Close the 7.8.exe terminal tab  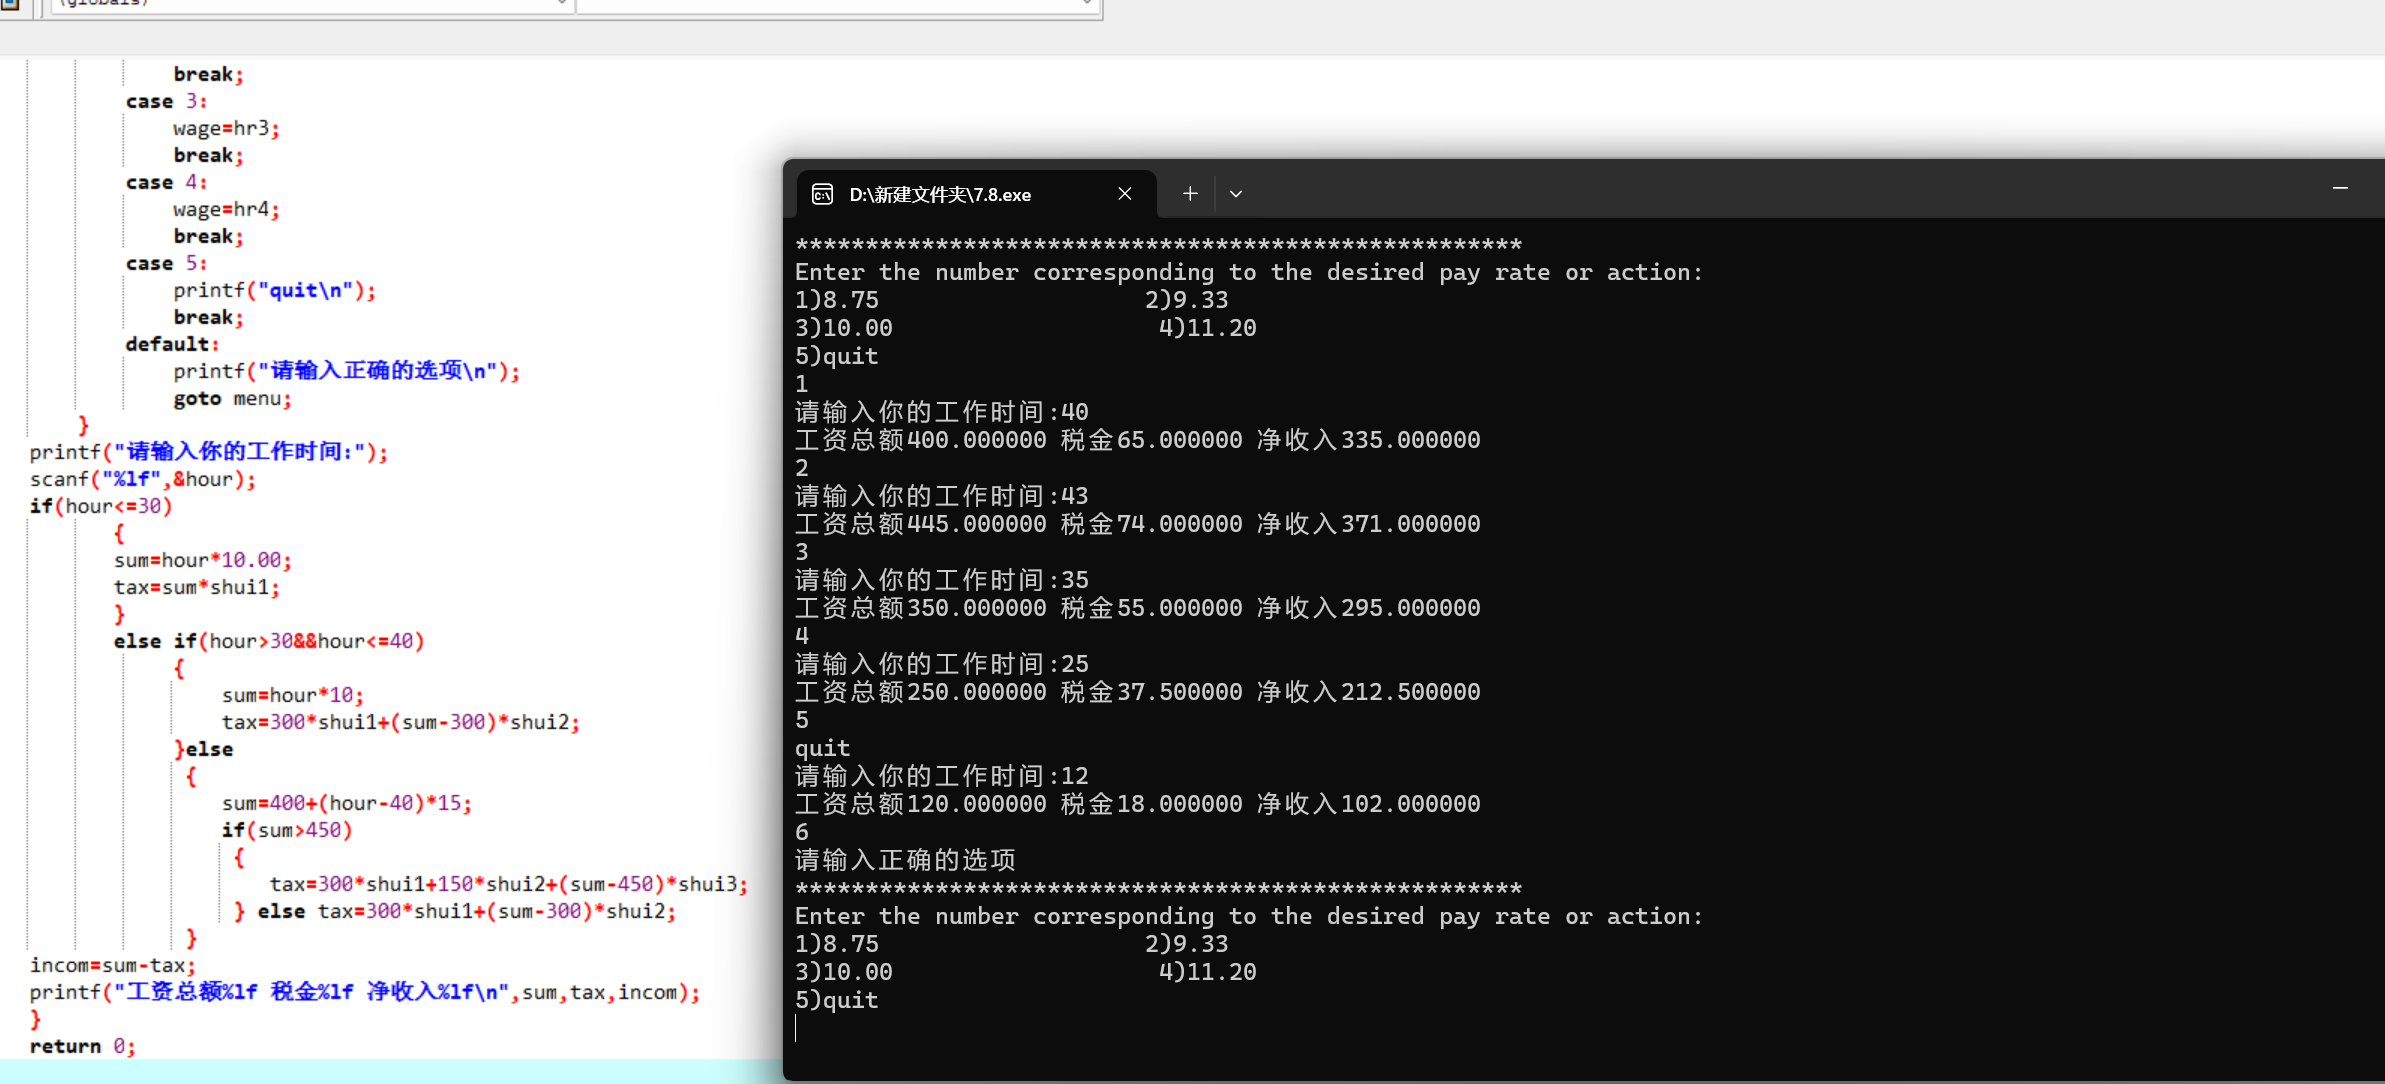[x=1125, y=194]
